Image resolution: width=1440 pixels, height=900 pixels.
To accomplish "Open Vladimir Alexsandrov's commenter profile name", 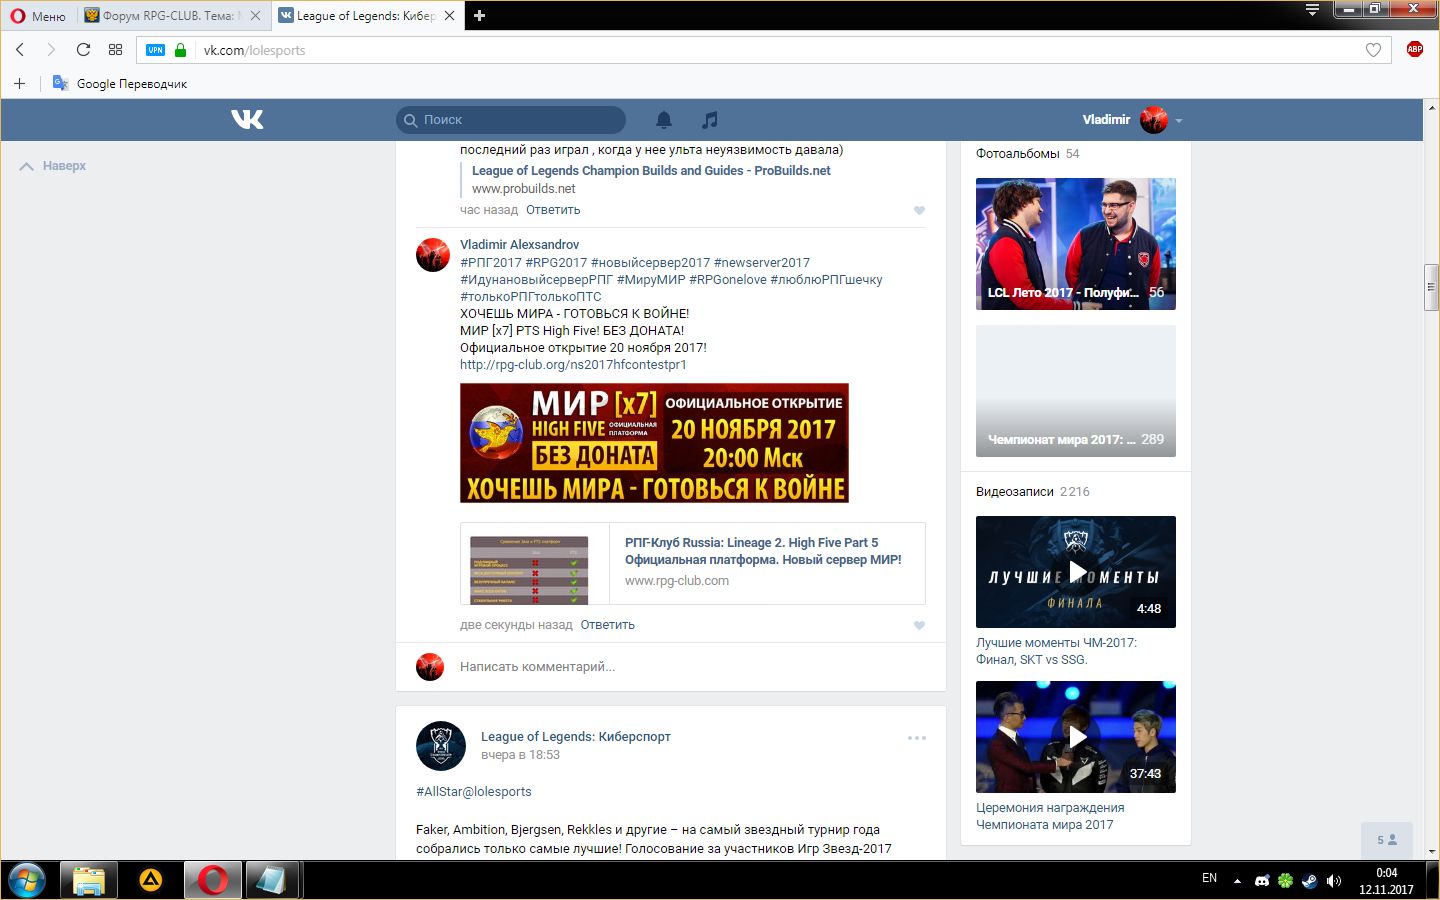I will click(519, 245).
